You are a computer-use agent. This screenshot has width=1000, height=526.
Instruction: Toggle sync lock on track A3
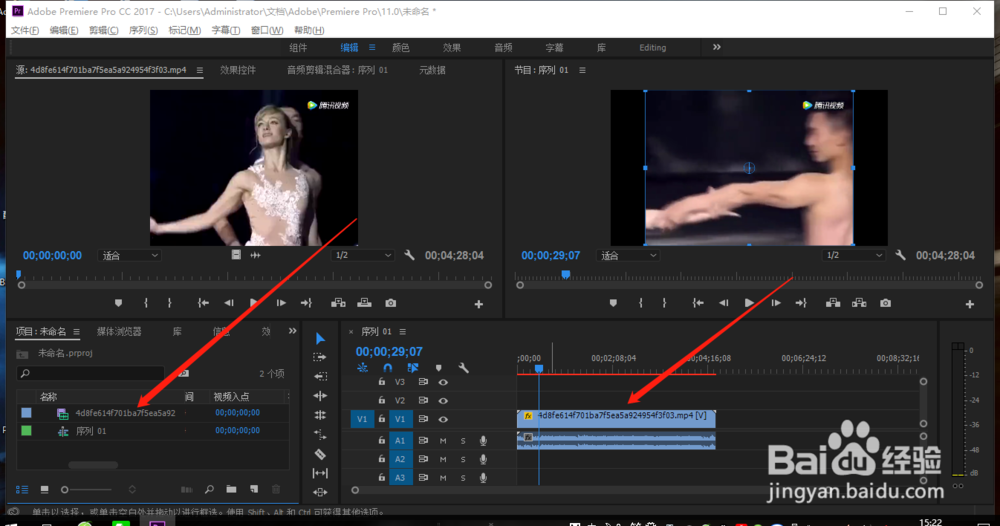[x=423, y=478]
